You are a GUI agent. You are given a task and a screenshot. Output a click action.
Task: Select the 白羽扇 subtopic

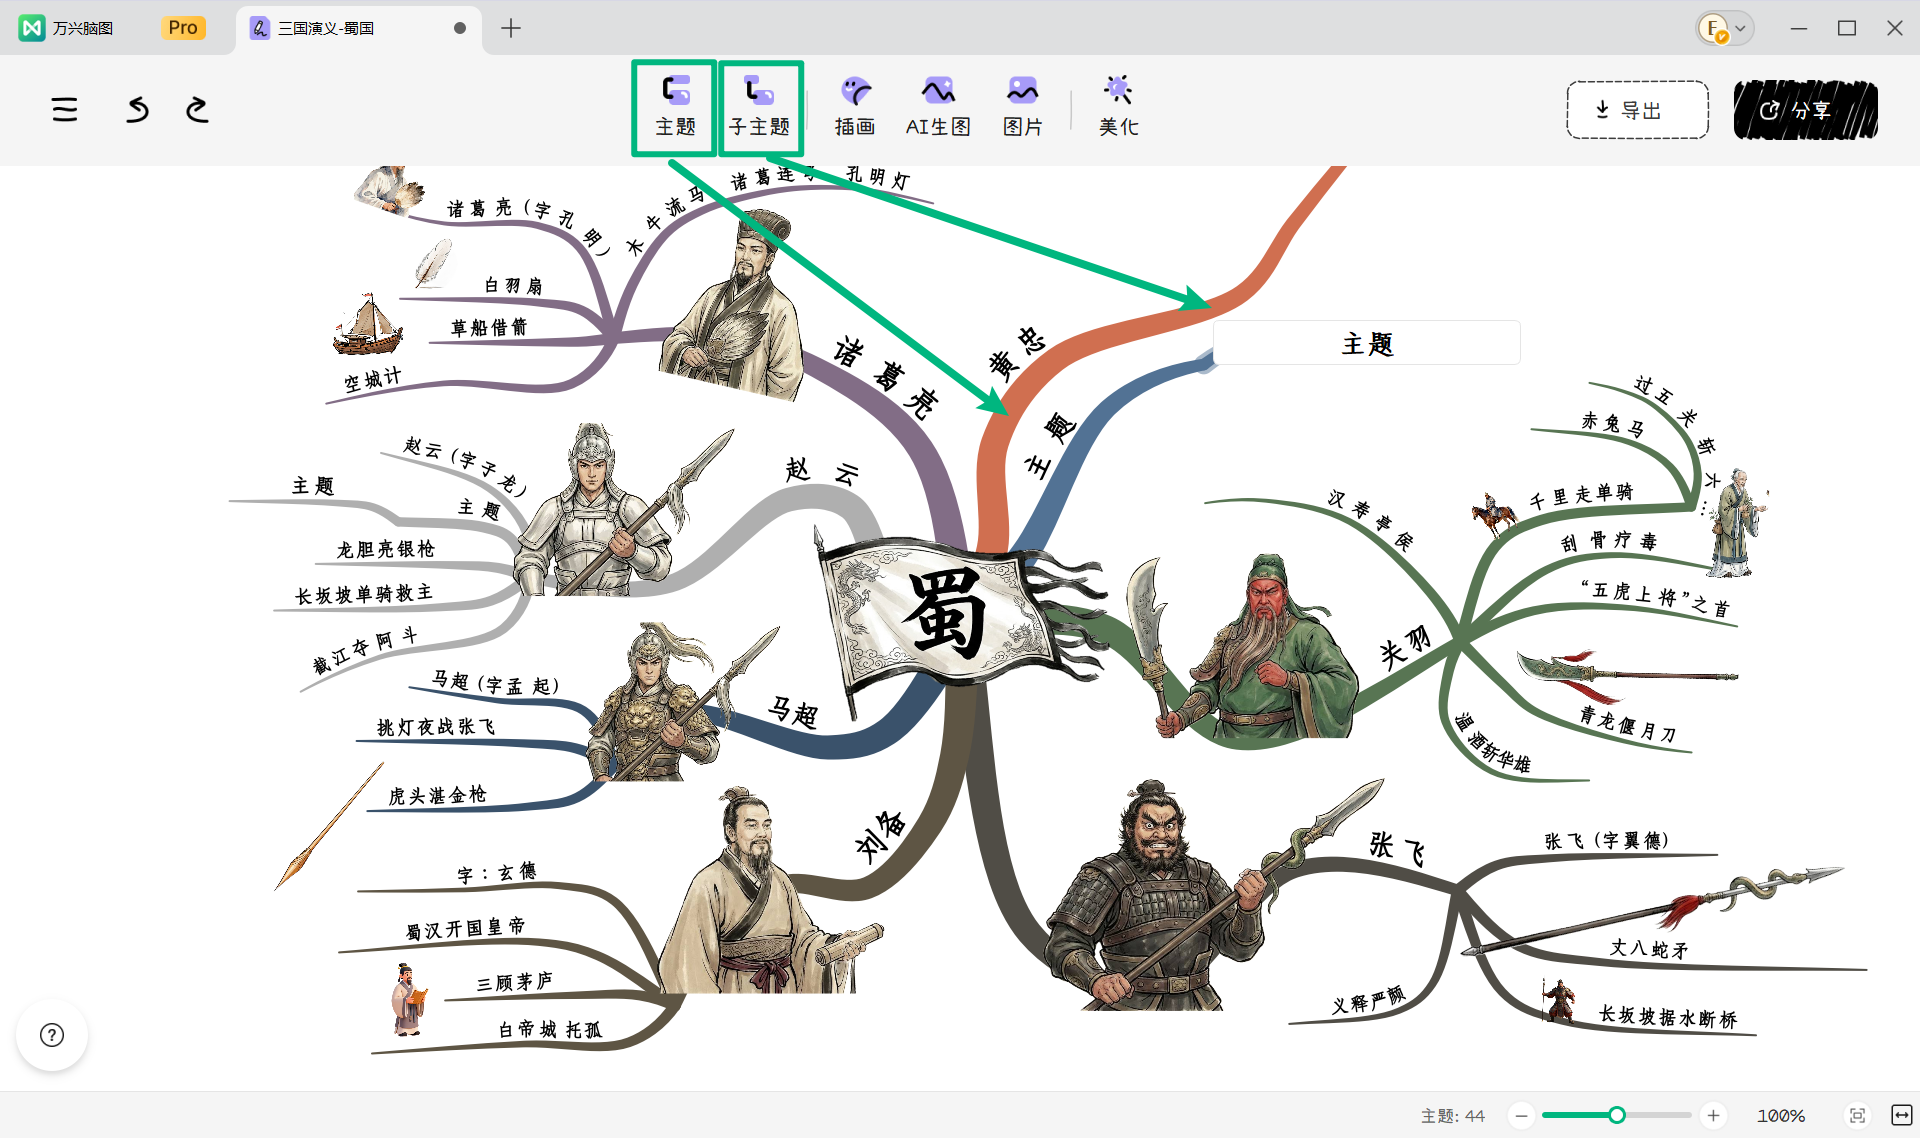513,285
